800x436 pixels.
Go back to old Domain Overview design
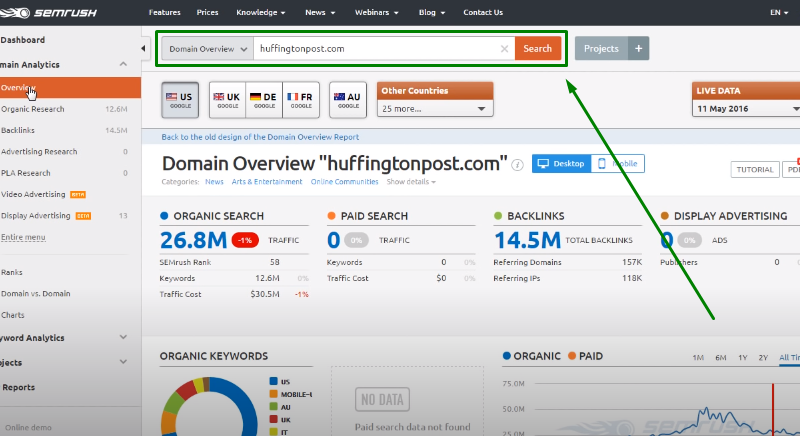click(x=260, y=137)
